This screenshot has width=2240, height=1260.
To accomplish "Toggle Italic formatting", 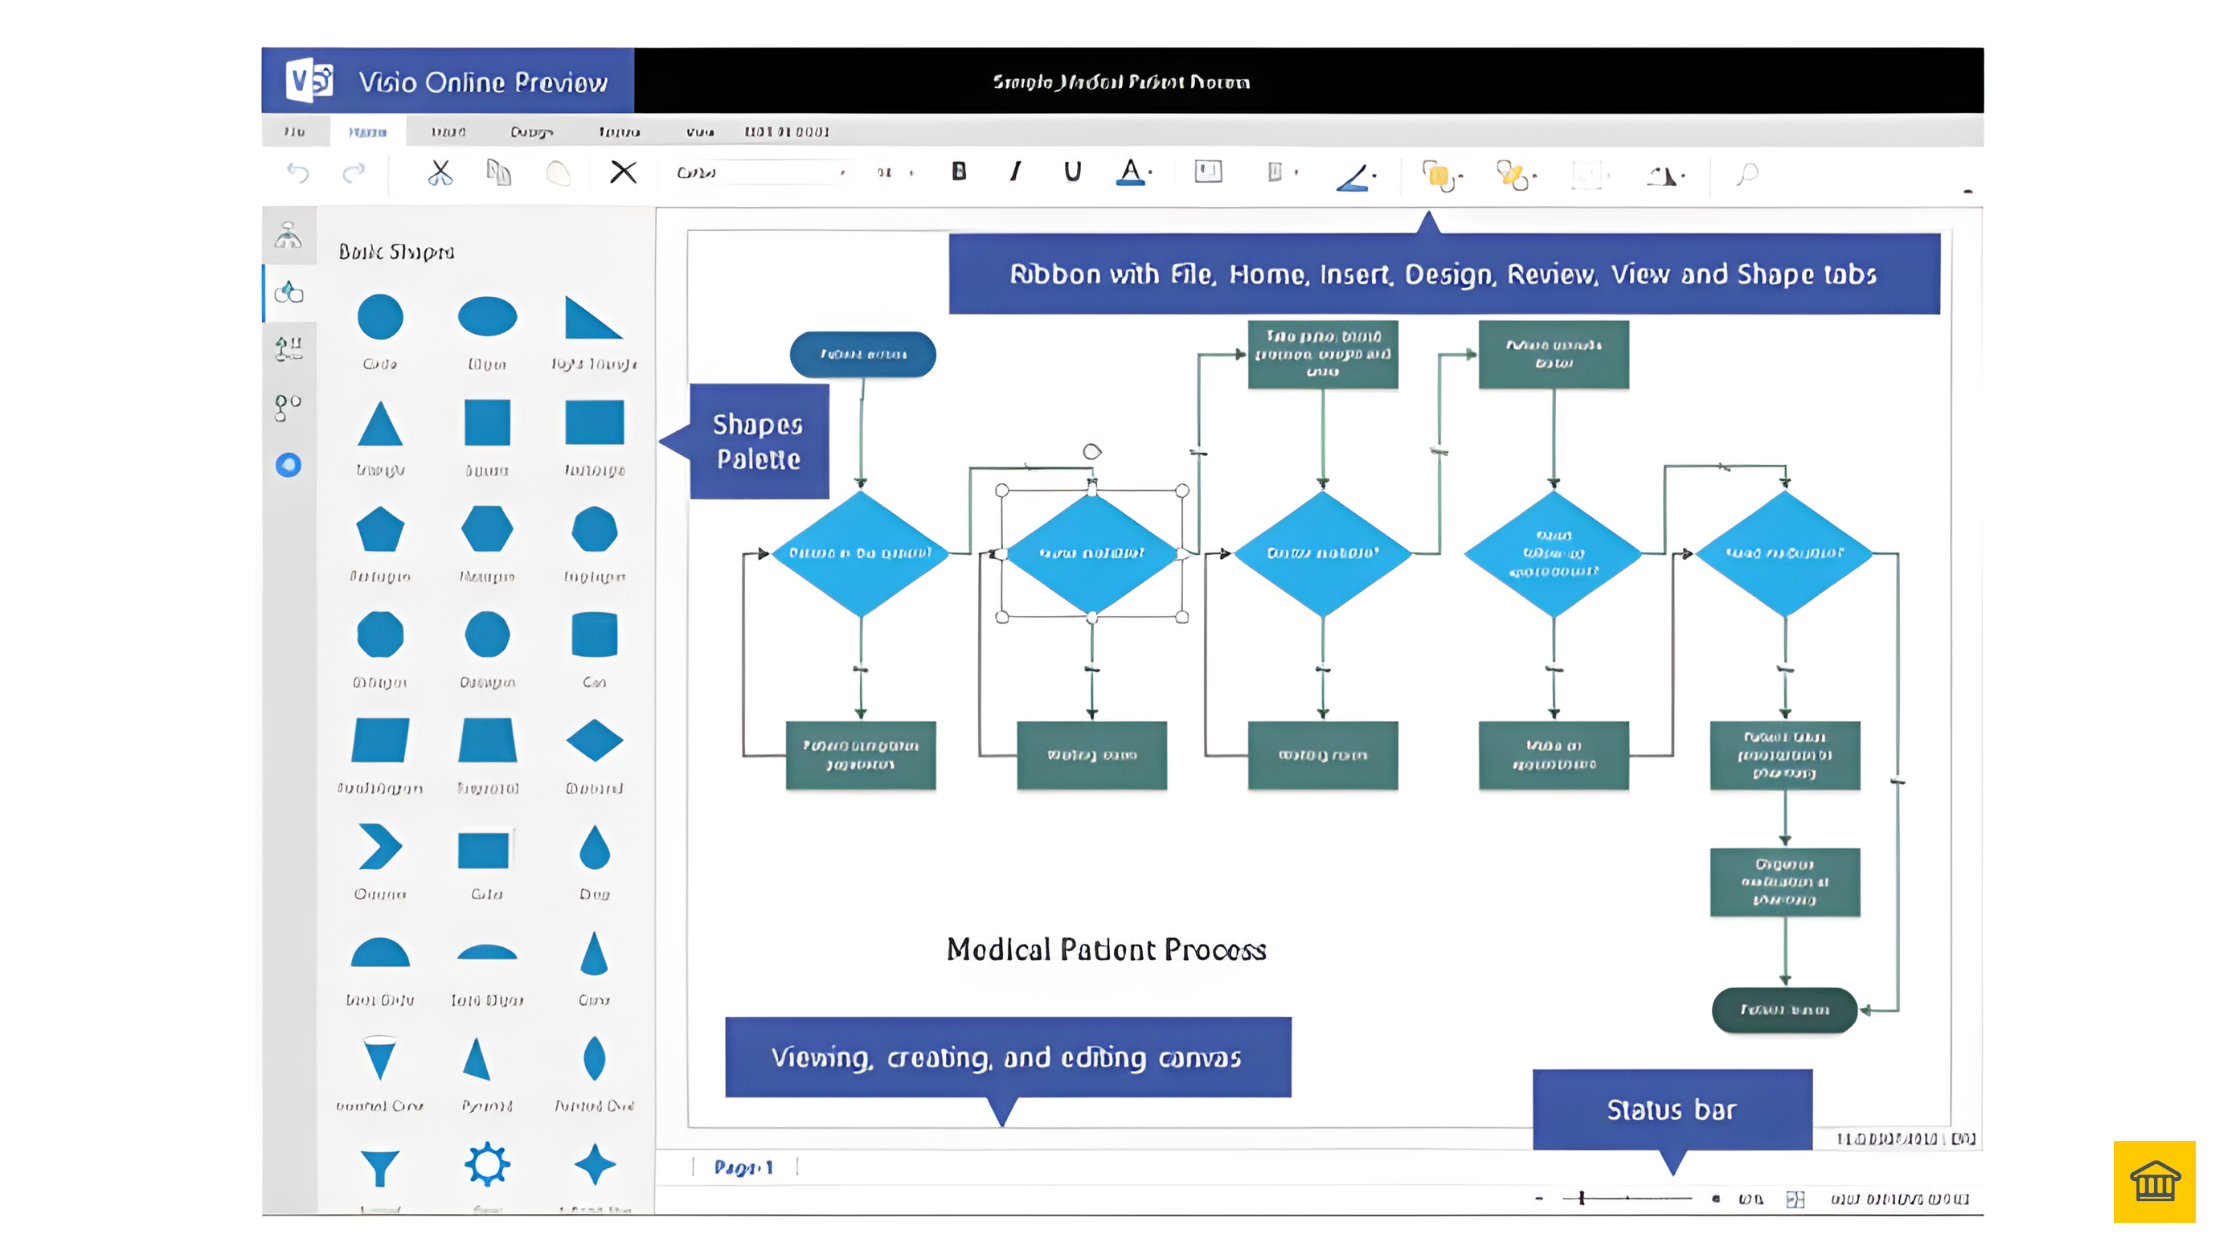I will pos(1015,172).
